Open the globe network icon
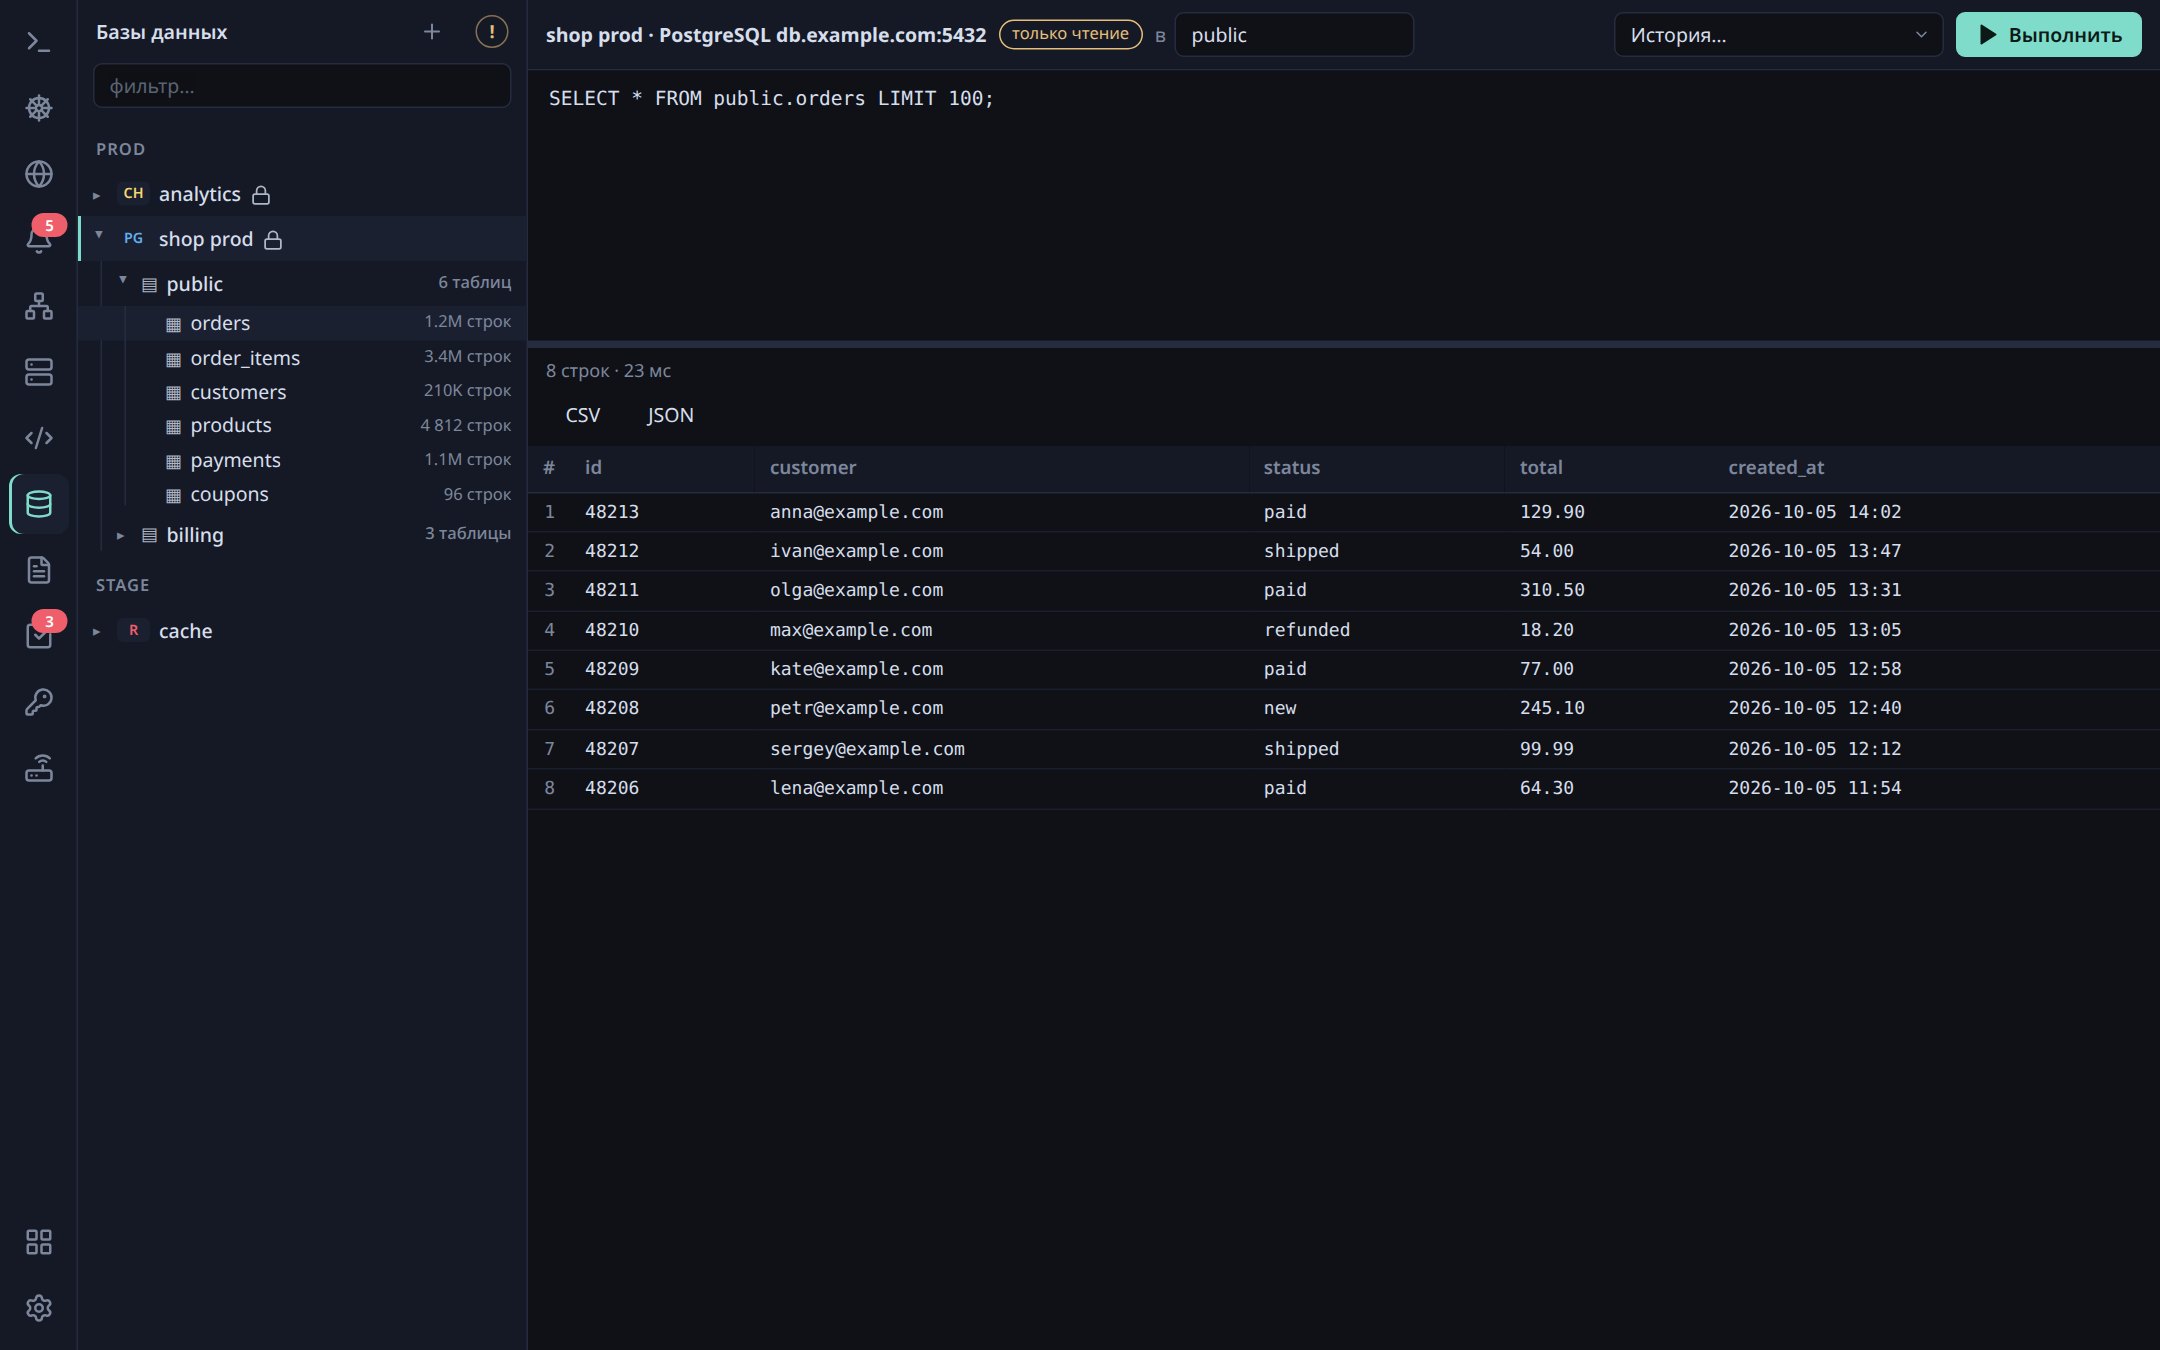The height and width of the screenshot is (1350, 2160). pos(38,174)
